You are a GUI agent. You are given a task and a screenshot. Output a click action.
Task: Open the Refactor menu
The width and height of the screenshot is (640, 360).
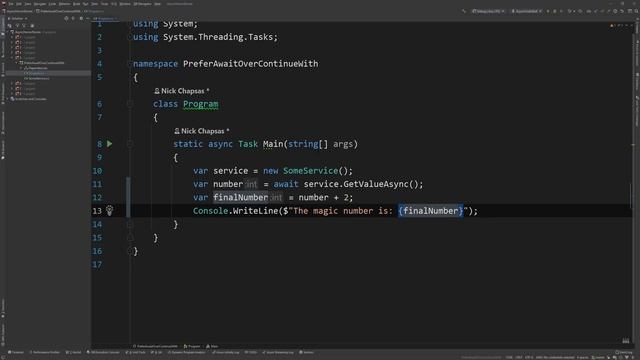coord(64,4)
